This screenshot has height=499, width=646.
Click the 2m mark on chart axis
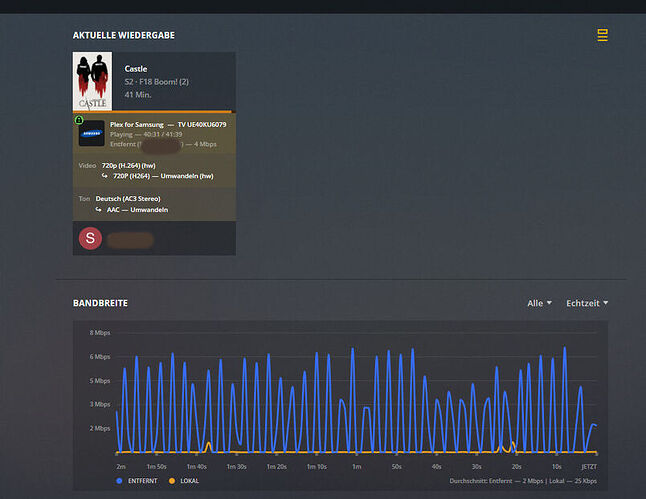[121, 467]
